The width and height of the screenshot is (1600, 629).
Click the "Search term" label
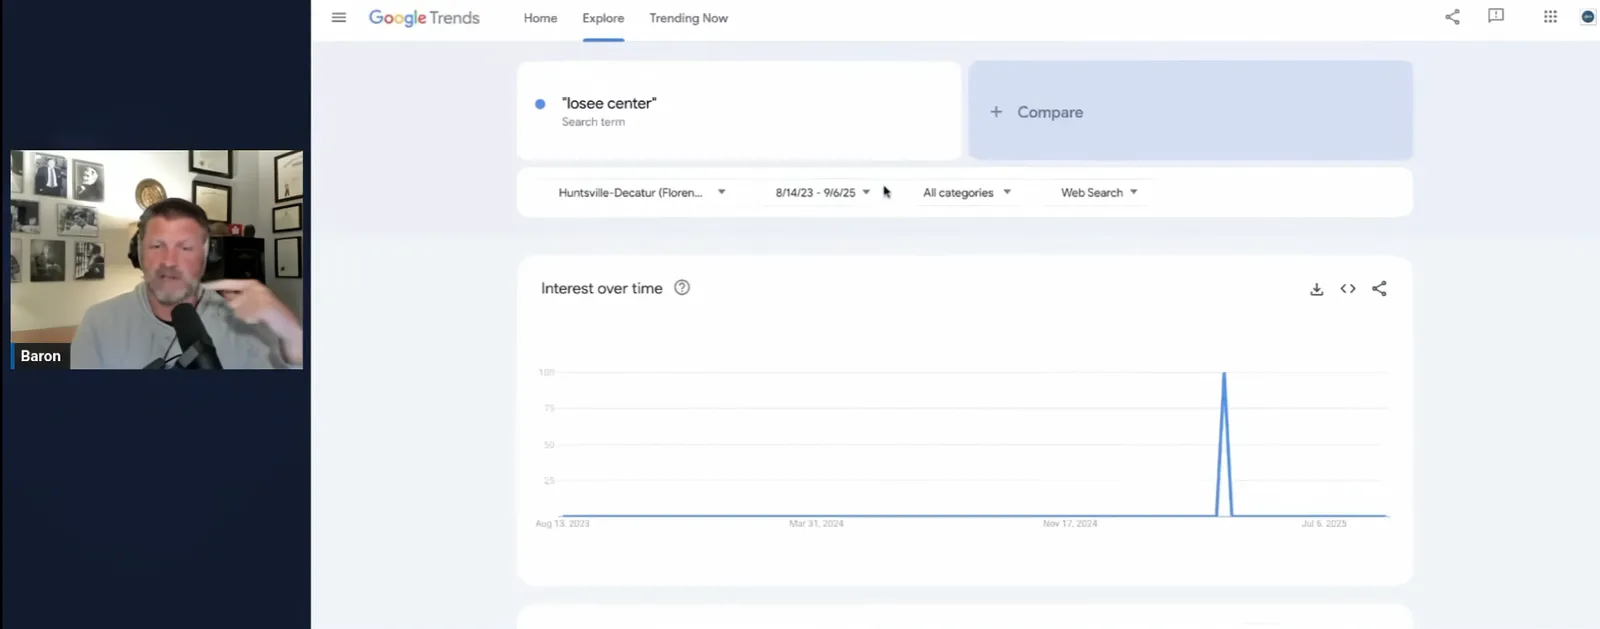593,122
